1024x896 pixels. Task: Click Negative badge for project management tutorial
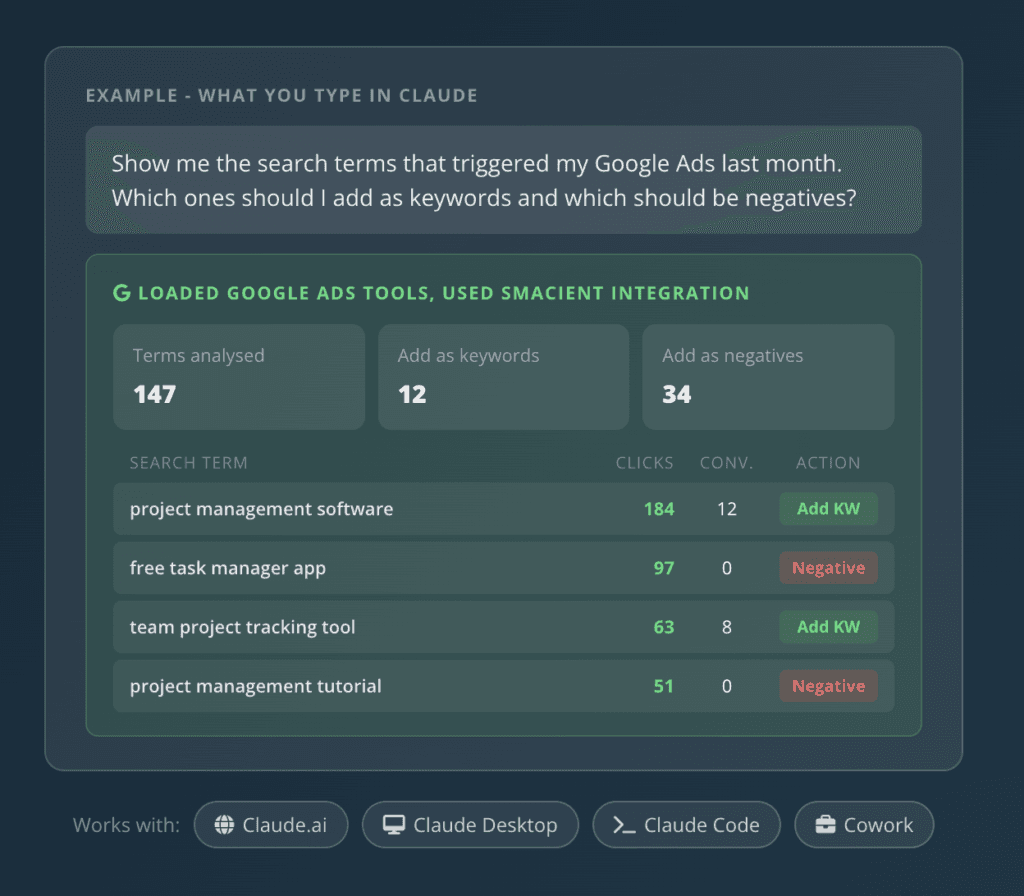coord(828,686)
